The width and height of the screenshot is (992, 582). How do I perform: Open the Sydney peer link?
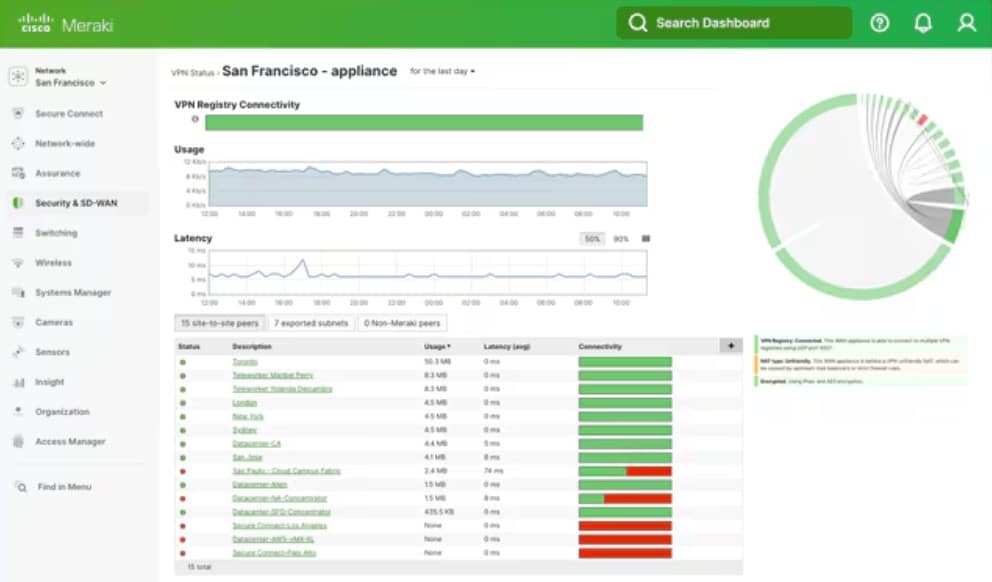(x=244, y=430)
